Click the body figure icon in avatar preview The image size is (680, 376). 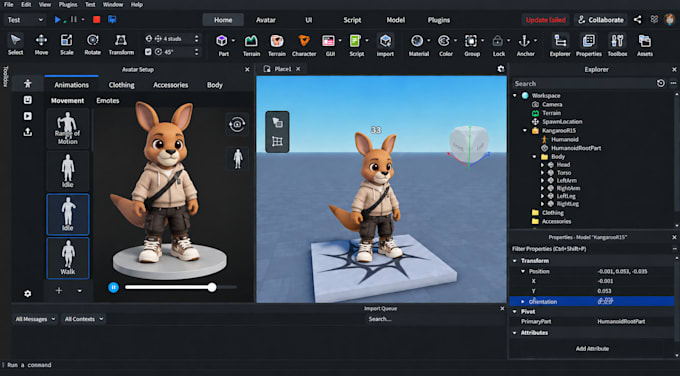238,158
